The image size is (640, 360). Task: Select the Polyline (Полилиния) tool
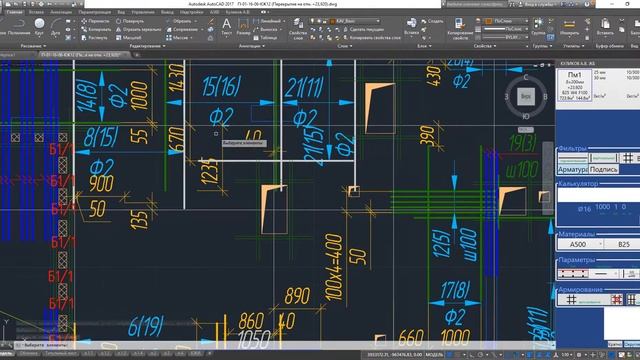18,27
